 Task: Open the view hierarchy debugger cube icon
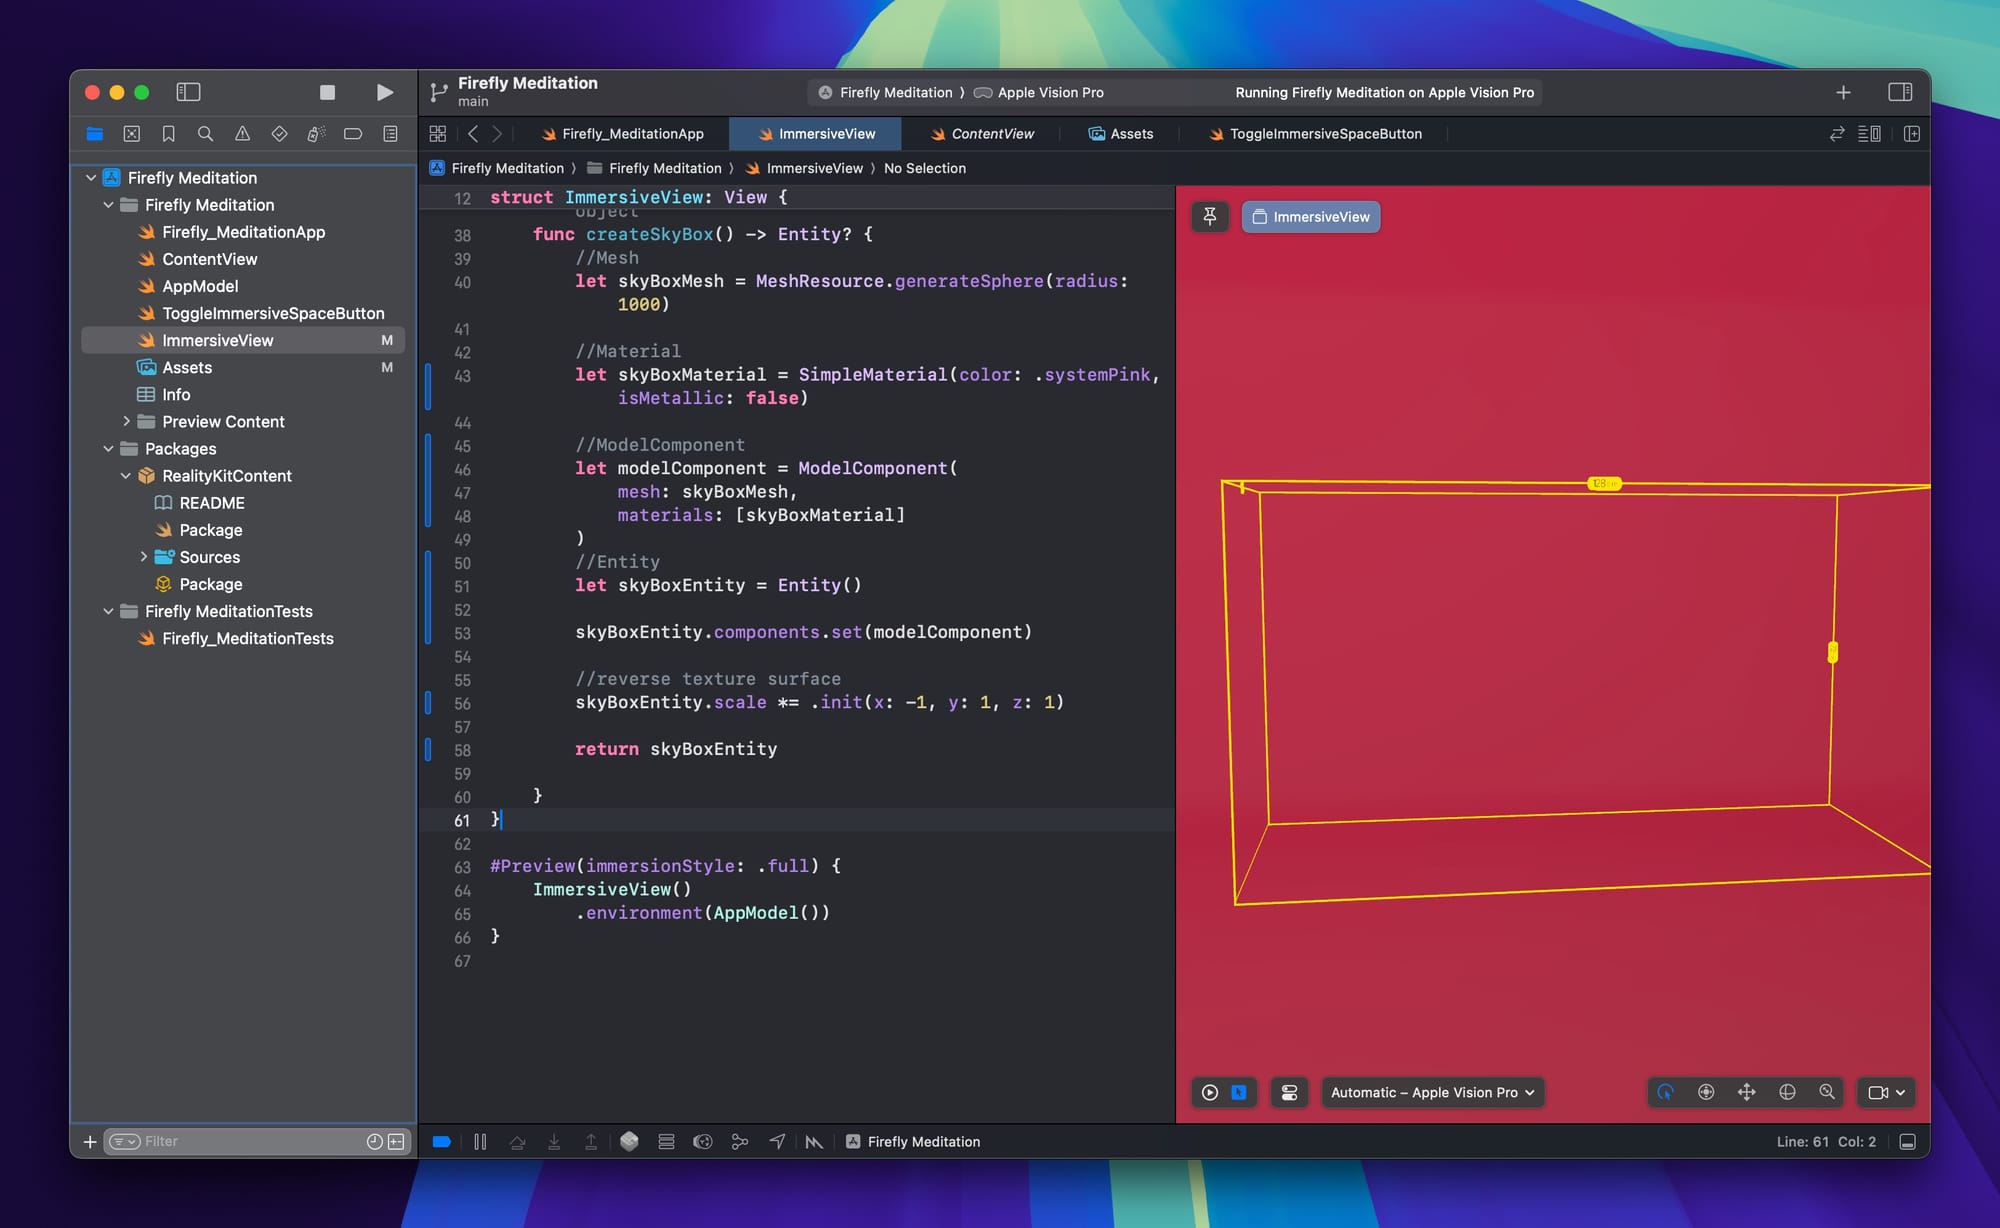[629, 1141]
